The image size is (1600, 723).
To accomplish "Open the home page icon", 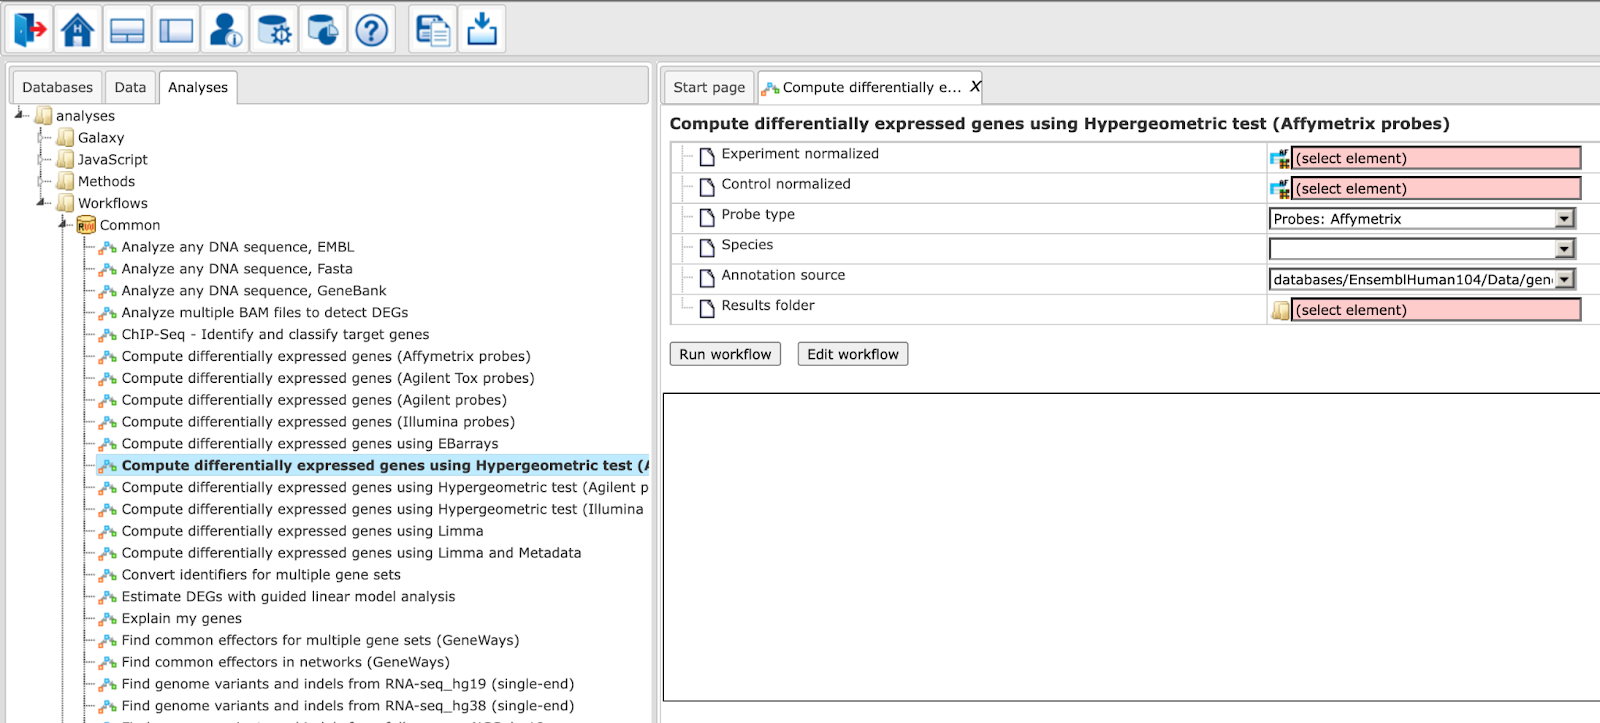I will [x=78, y=29].
